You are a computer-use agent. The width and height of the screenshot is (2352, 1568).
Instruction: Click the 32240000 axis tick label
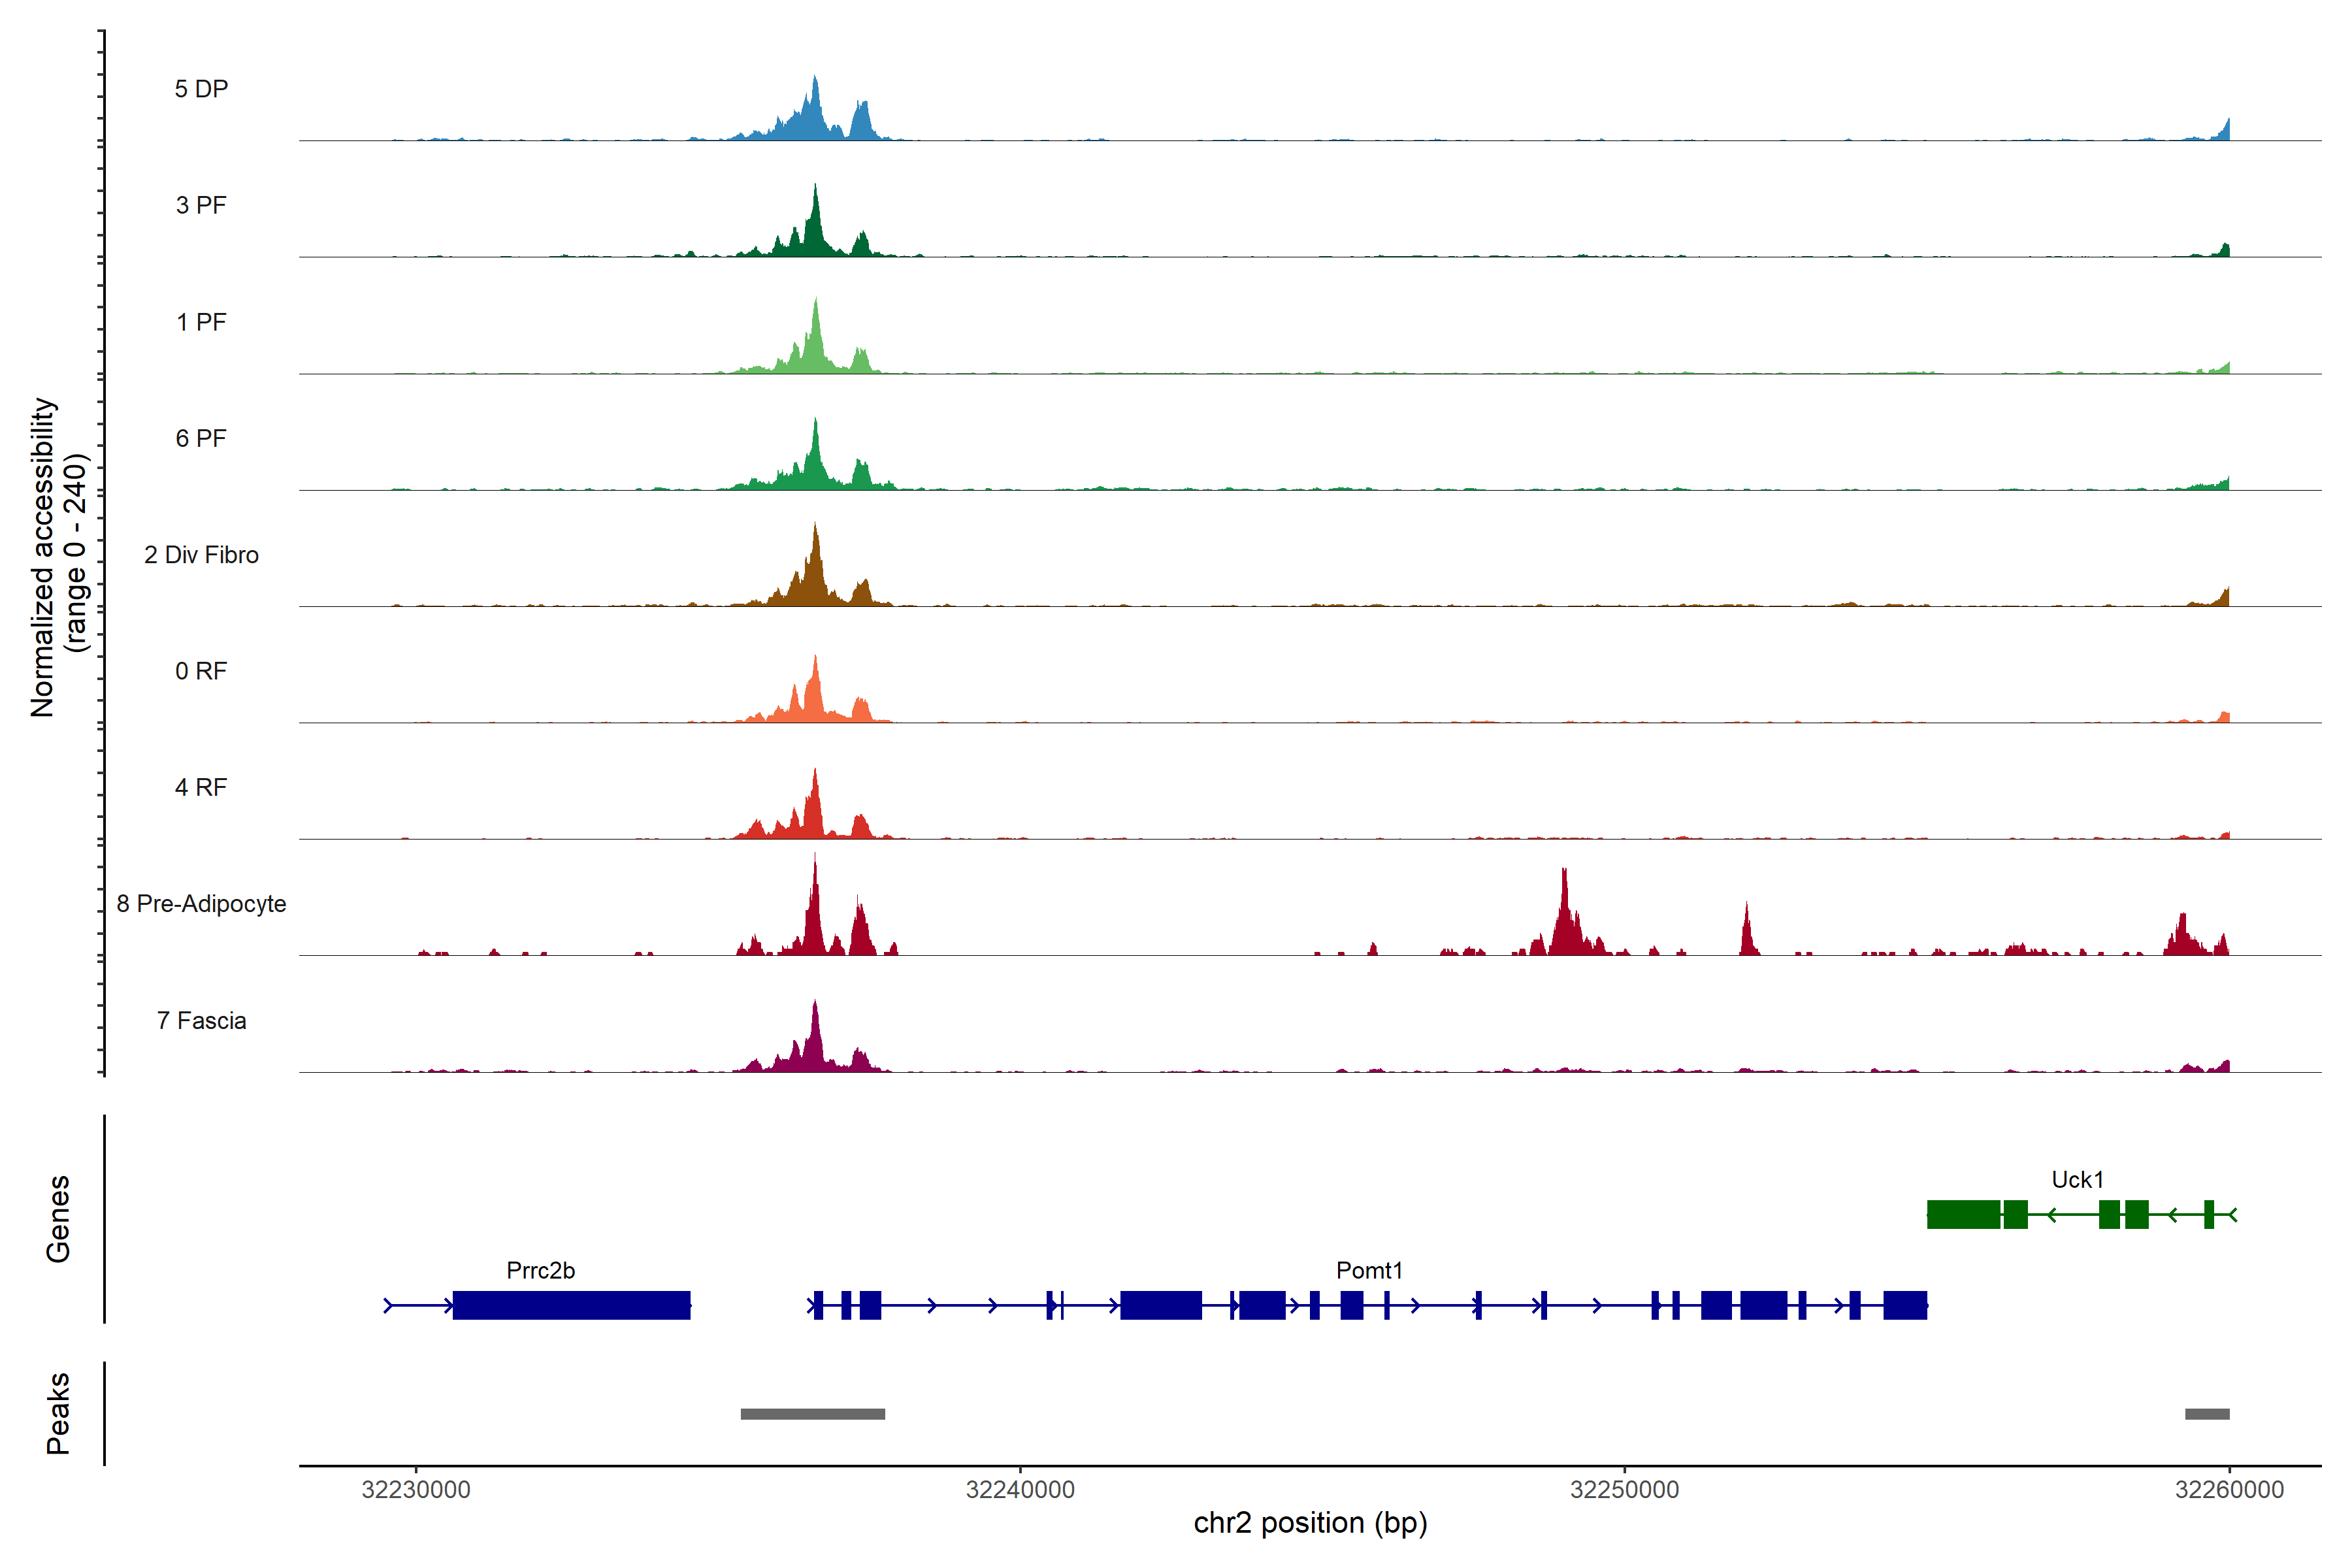[x=1020, y=1489]
